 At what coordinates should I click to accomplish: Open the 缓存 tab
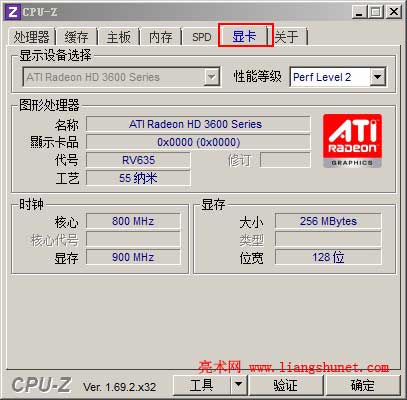[x=76, y=36]
